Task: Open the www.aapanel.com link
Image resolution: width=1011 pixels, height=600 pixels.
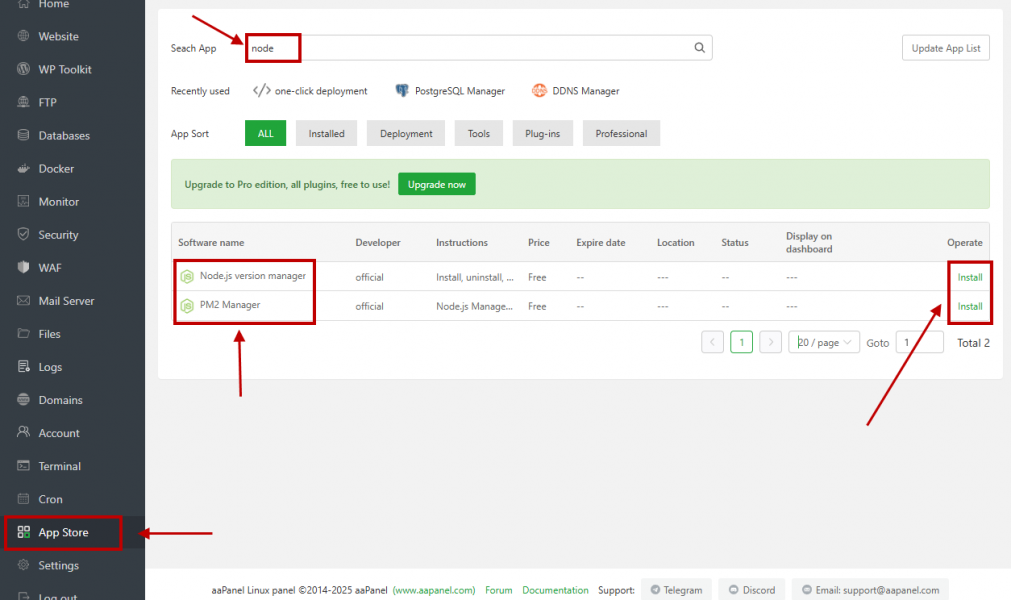Action: click(x=434, y=590)
